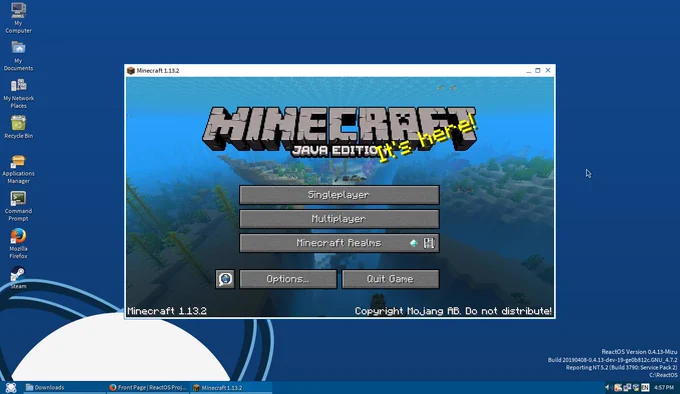The height and width of the screenshot is (394, 680).
Task: Click the Minecraft 1.13.2 version text
Action: click(167, 311)
